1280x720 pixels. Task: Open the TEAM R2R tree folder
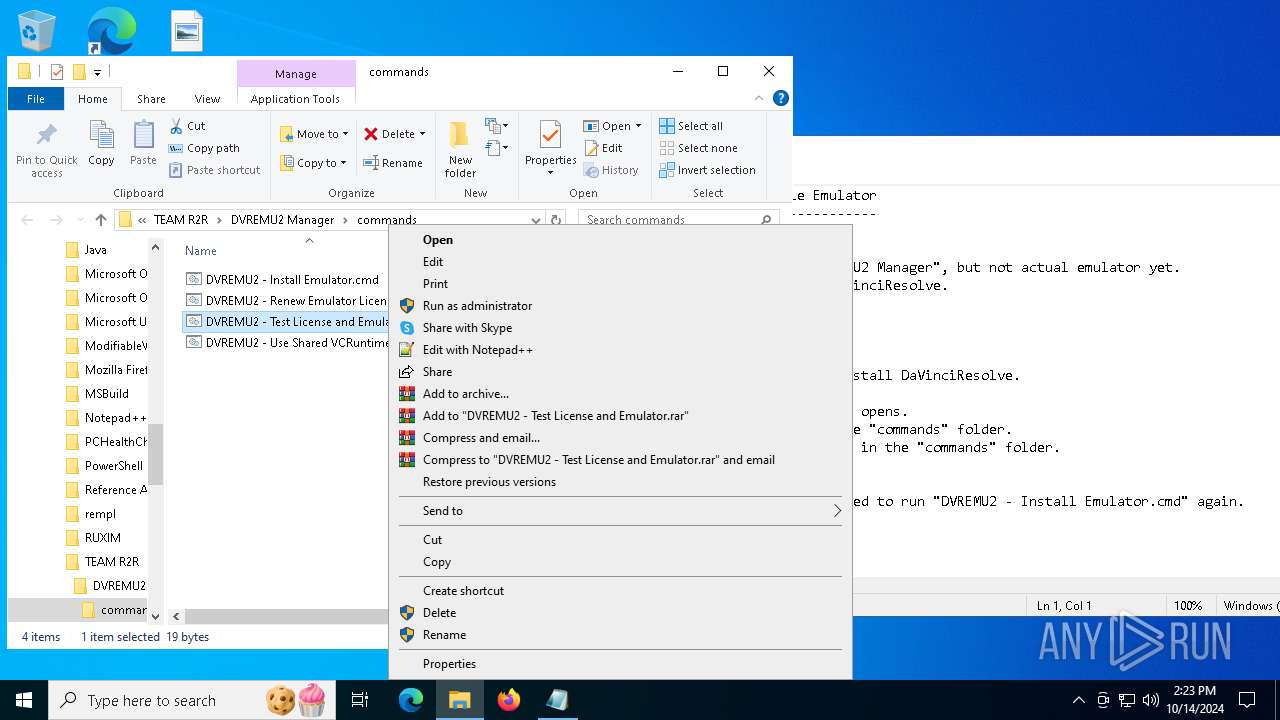tap(102, 562)
